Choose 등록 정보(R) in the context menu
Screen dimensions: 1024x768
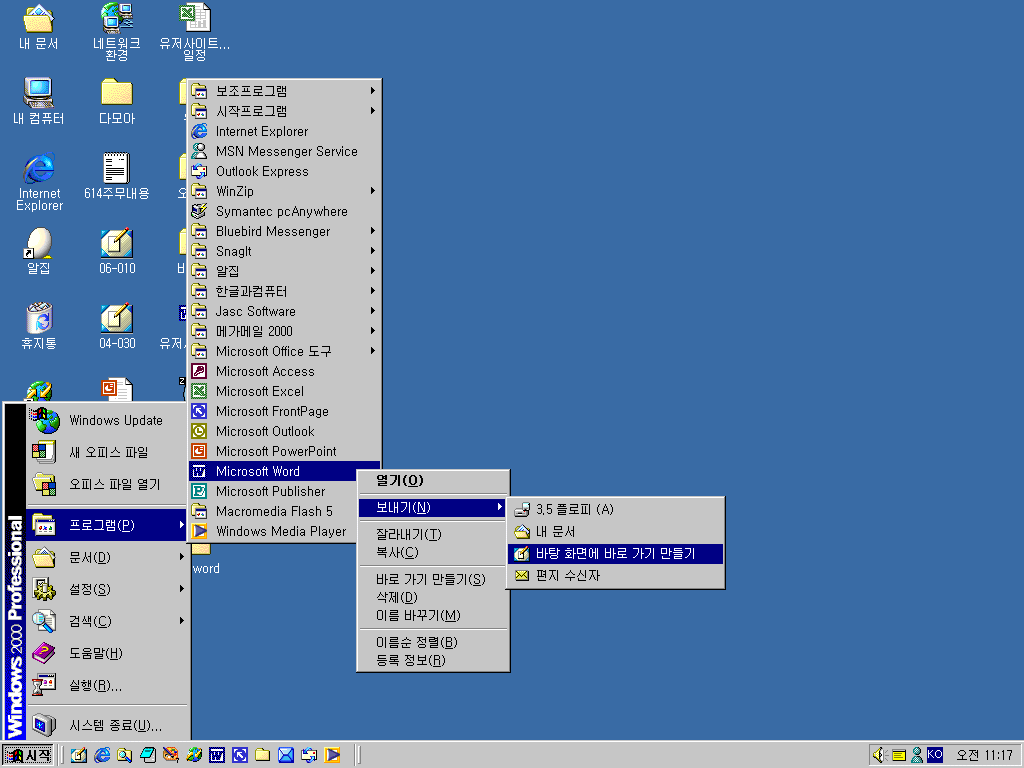pyautogui.click(x=433, y=660)
